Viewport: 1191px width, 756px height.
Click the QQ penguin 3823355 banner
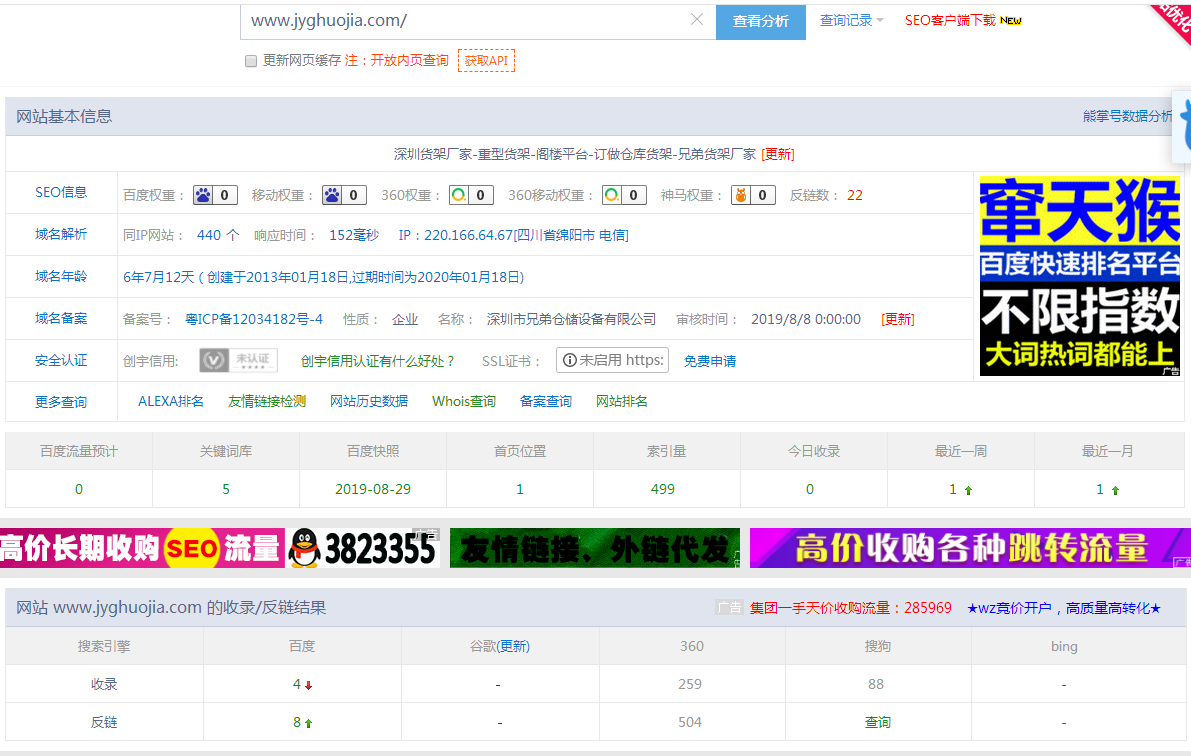click(362, 548)
